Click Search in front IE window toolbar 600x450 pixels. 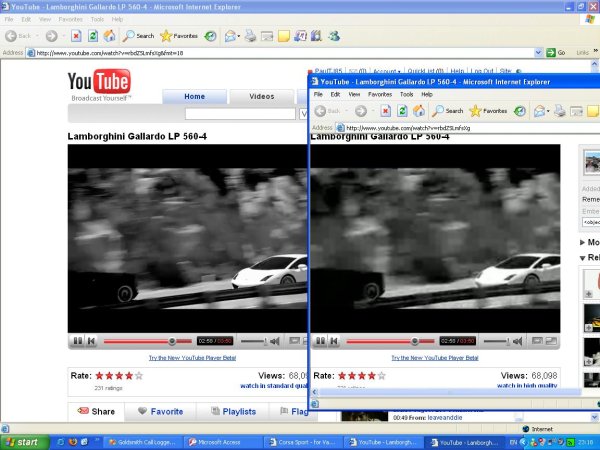(448, 111)
